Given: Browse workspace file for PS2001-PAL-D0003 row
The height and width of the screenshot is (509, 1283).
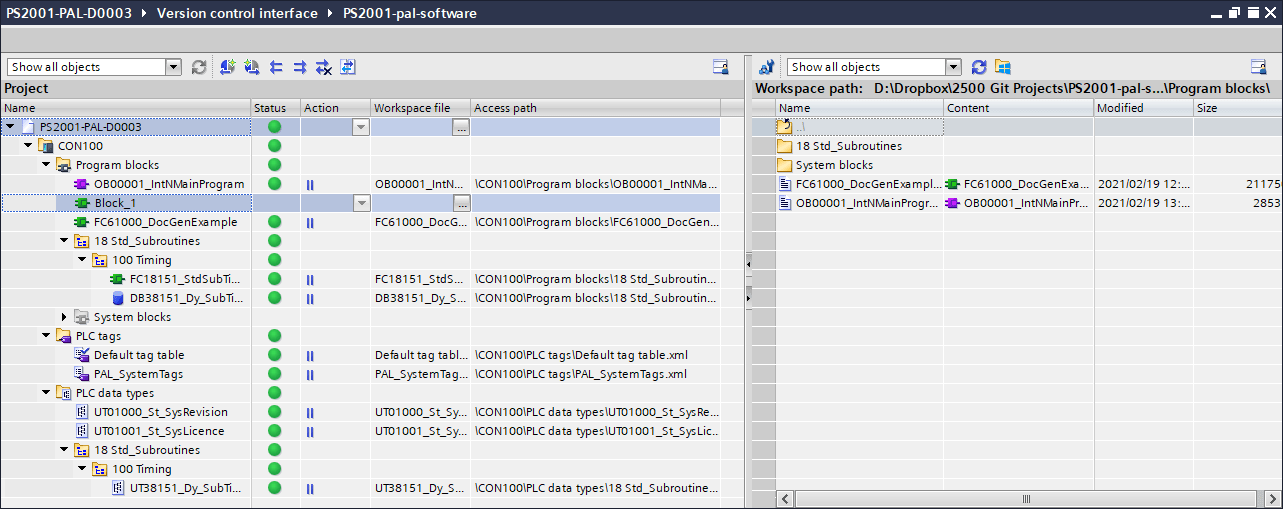Looking at the screenshot, I should coord(460,127).
